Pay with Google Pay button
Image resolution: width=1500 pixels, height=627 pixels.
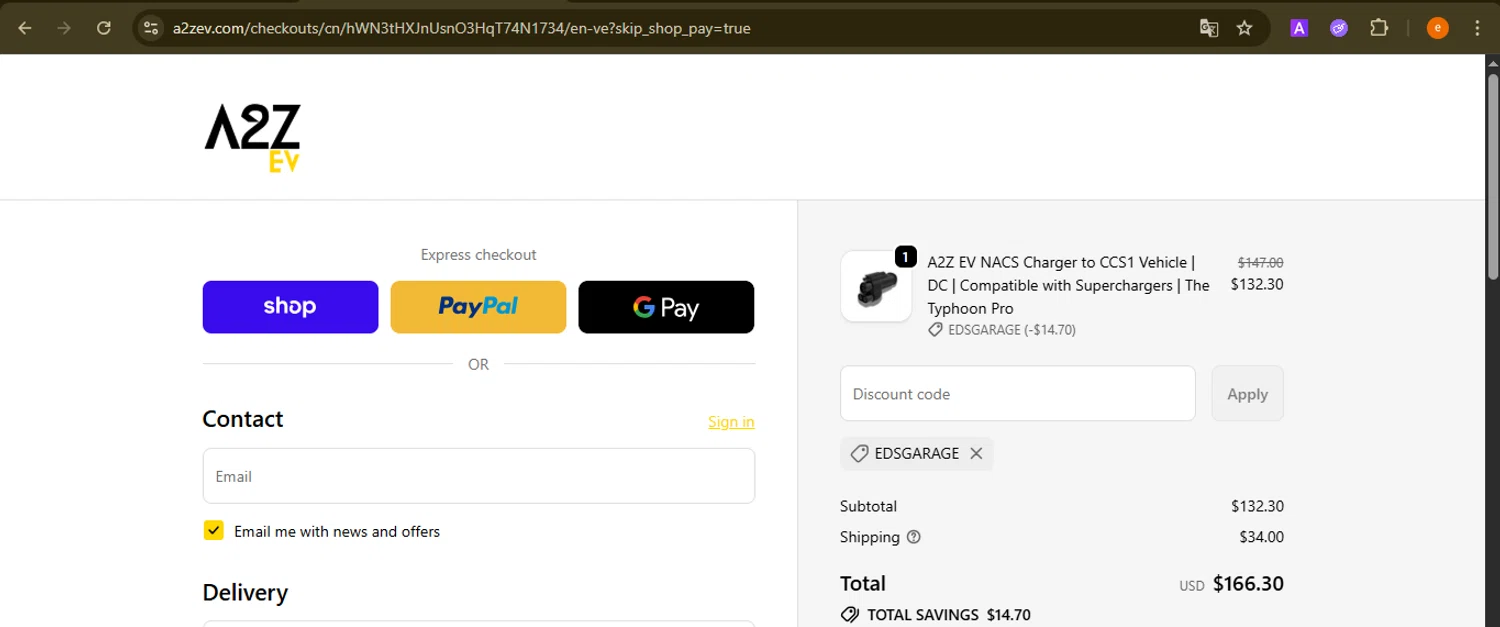coord(666,307)
